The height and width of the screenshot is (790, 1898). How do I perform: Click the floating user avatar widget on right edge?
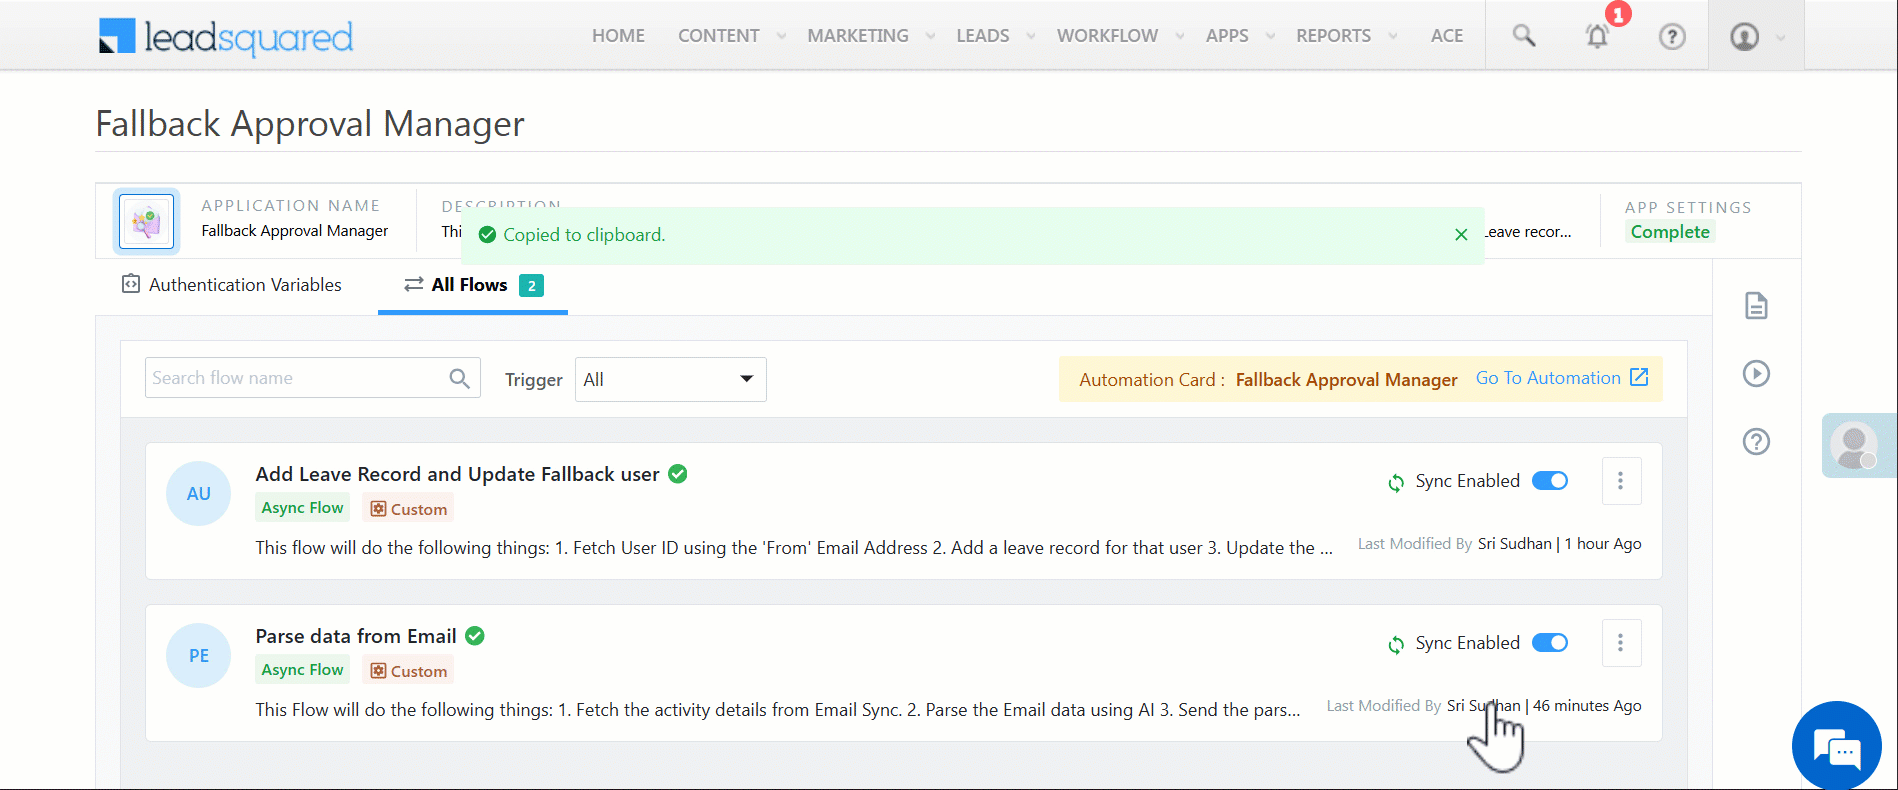click(x=1859, y=446)
